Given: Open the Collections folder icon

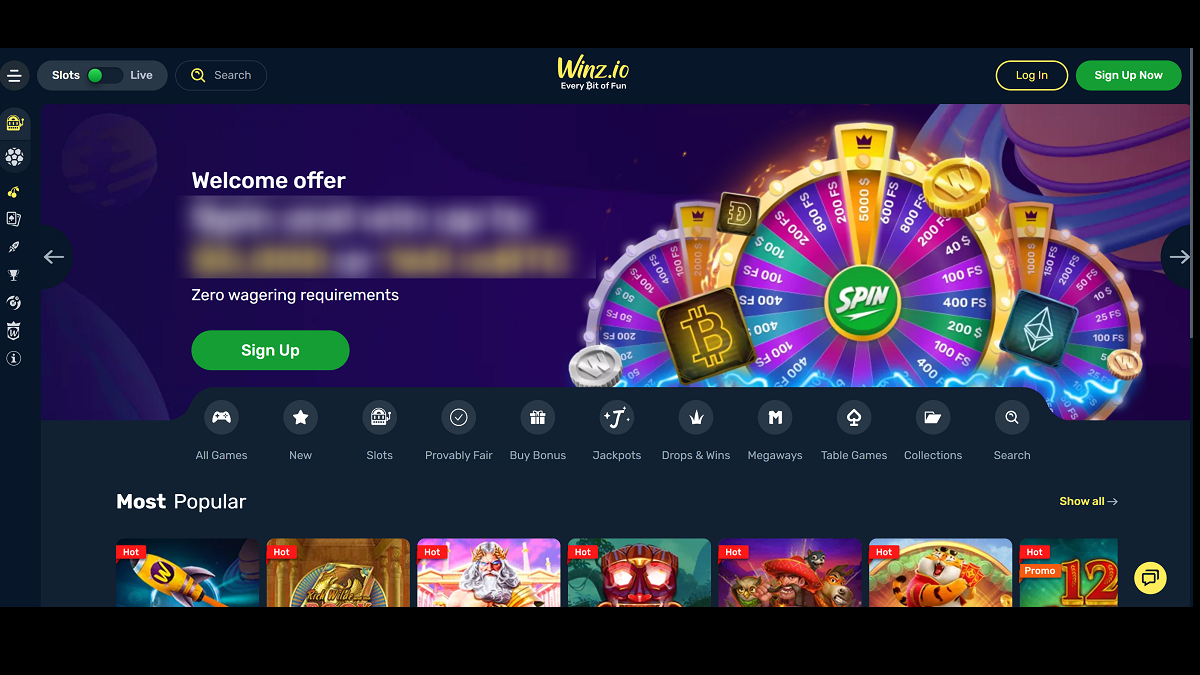Looking at the screenshot, I should 933,418.
